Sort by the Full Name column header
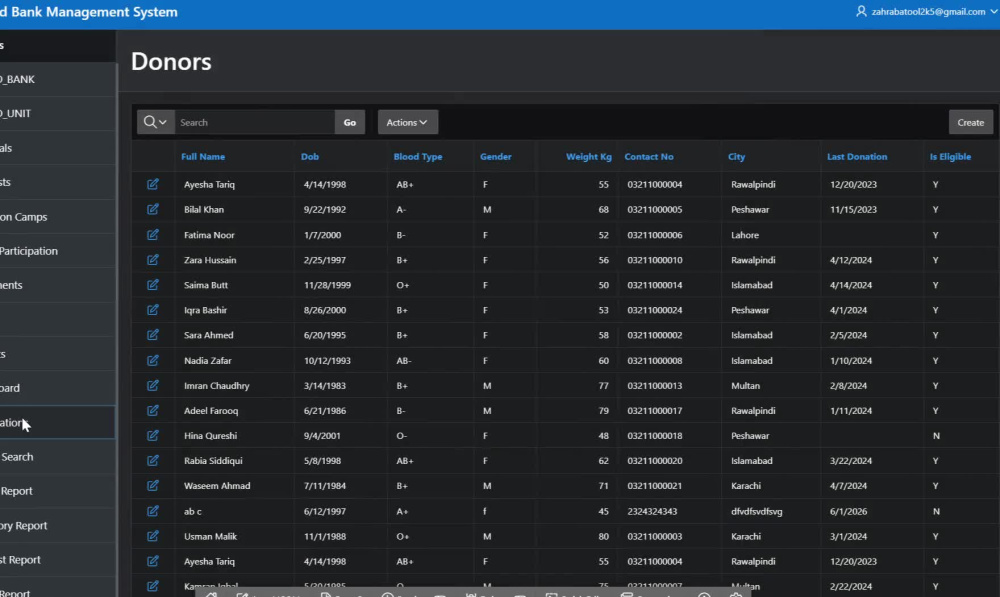Viewport: 1000px width, 597px height. pos(203,156)
